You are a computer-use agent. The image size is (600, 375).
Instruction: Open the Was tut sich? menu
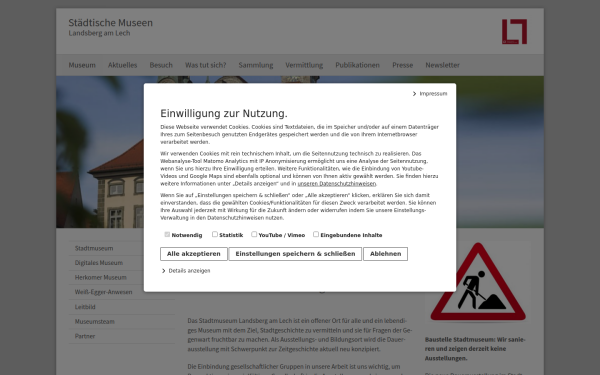(205, 65)
